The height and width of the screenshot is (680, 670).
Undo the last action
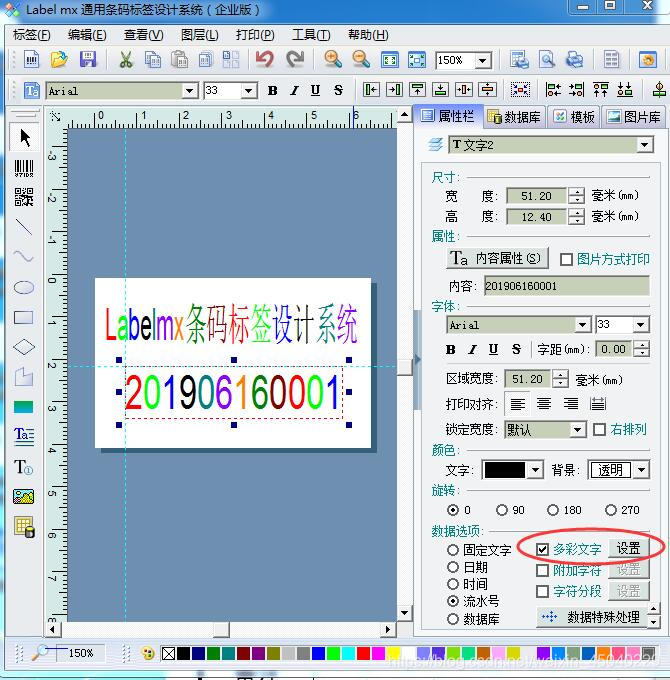coord(265,59)
